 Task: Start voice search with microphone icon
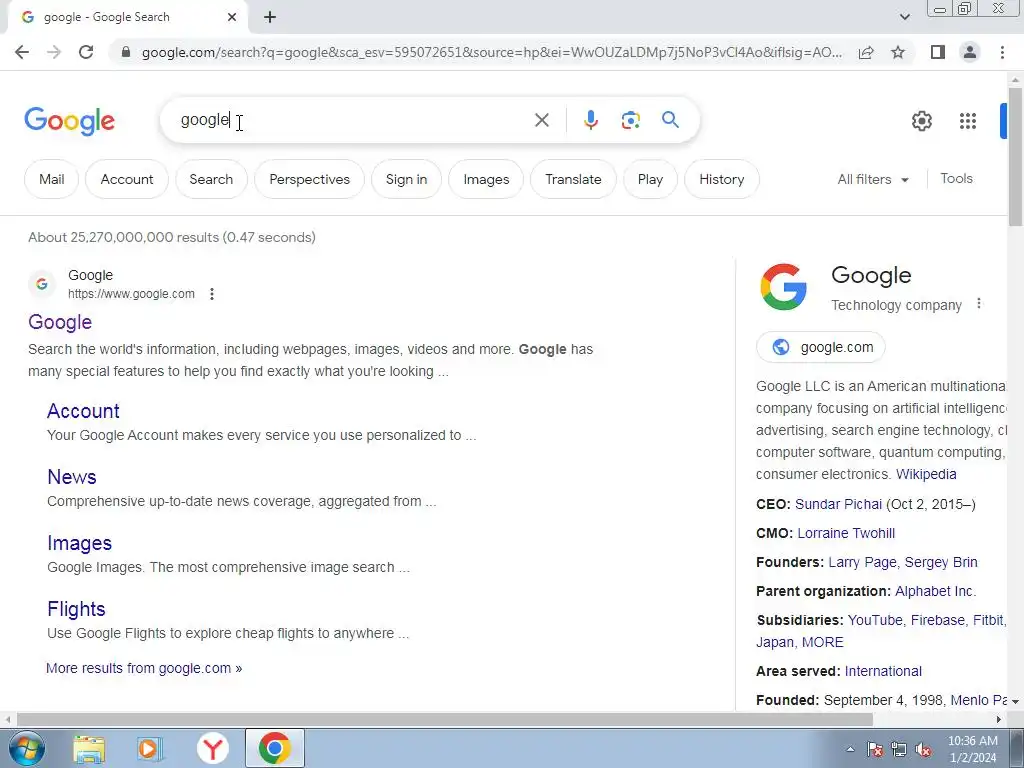click(590, 120)
